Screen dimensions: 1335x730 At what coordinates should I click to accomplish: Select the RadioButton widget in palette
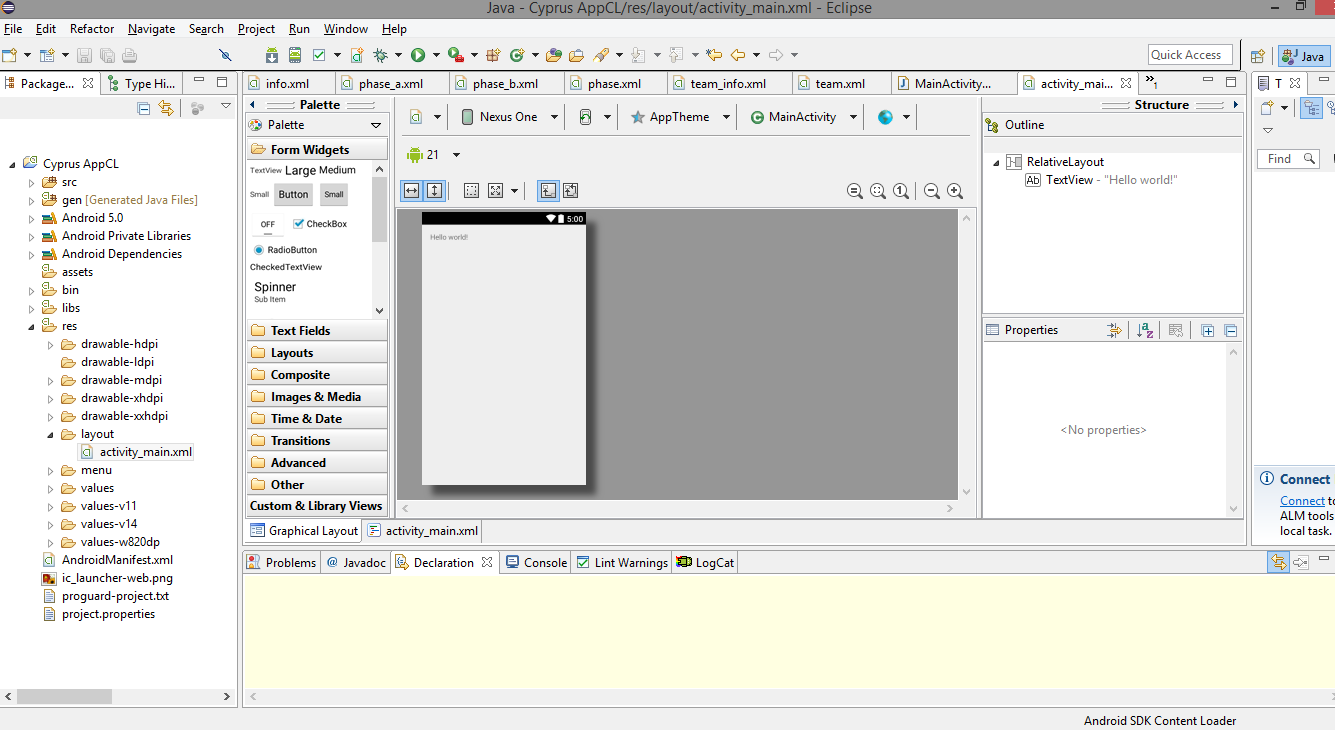286,250
